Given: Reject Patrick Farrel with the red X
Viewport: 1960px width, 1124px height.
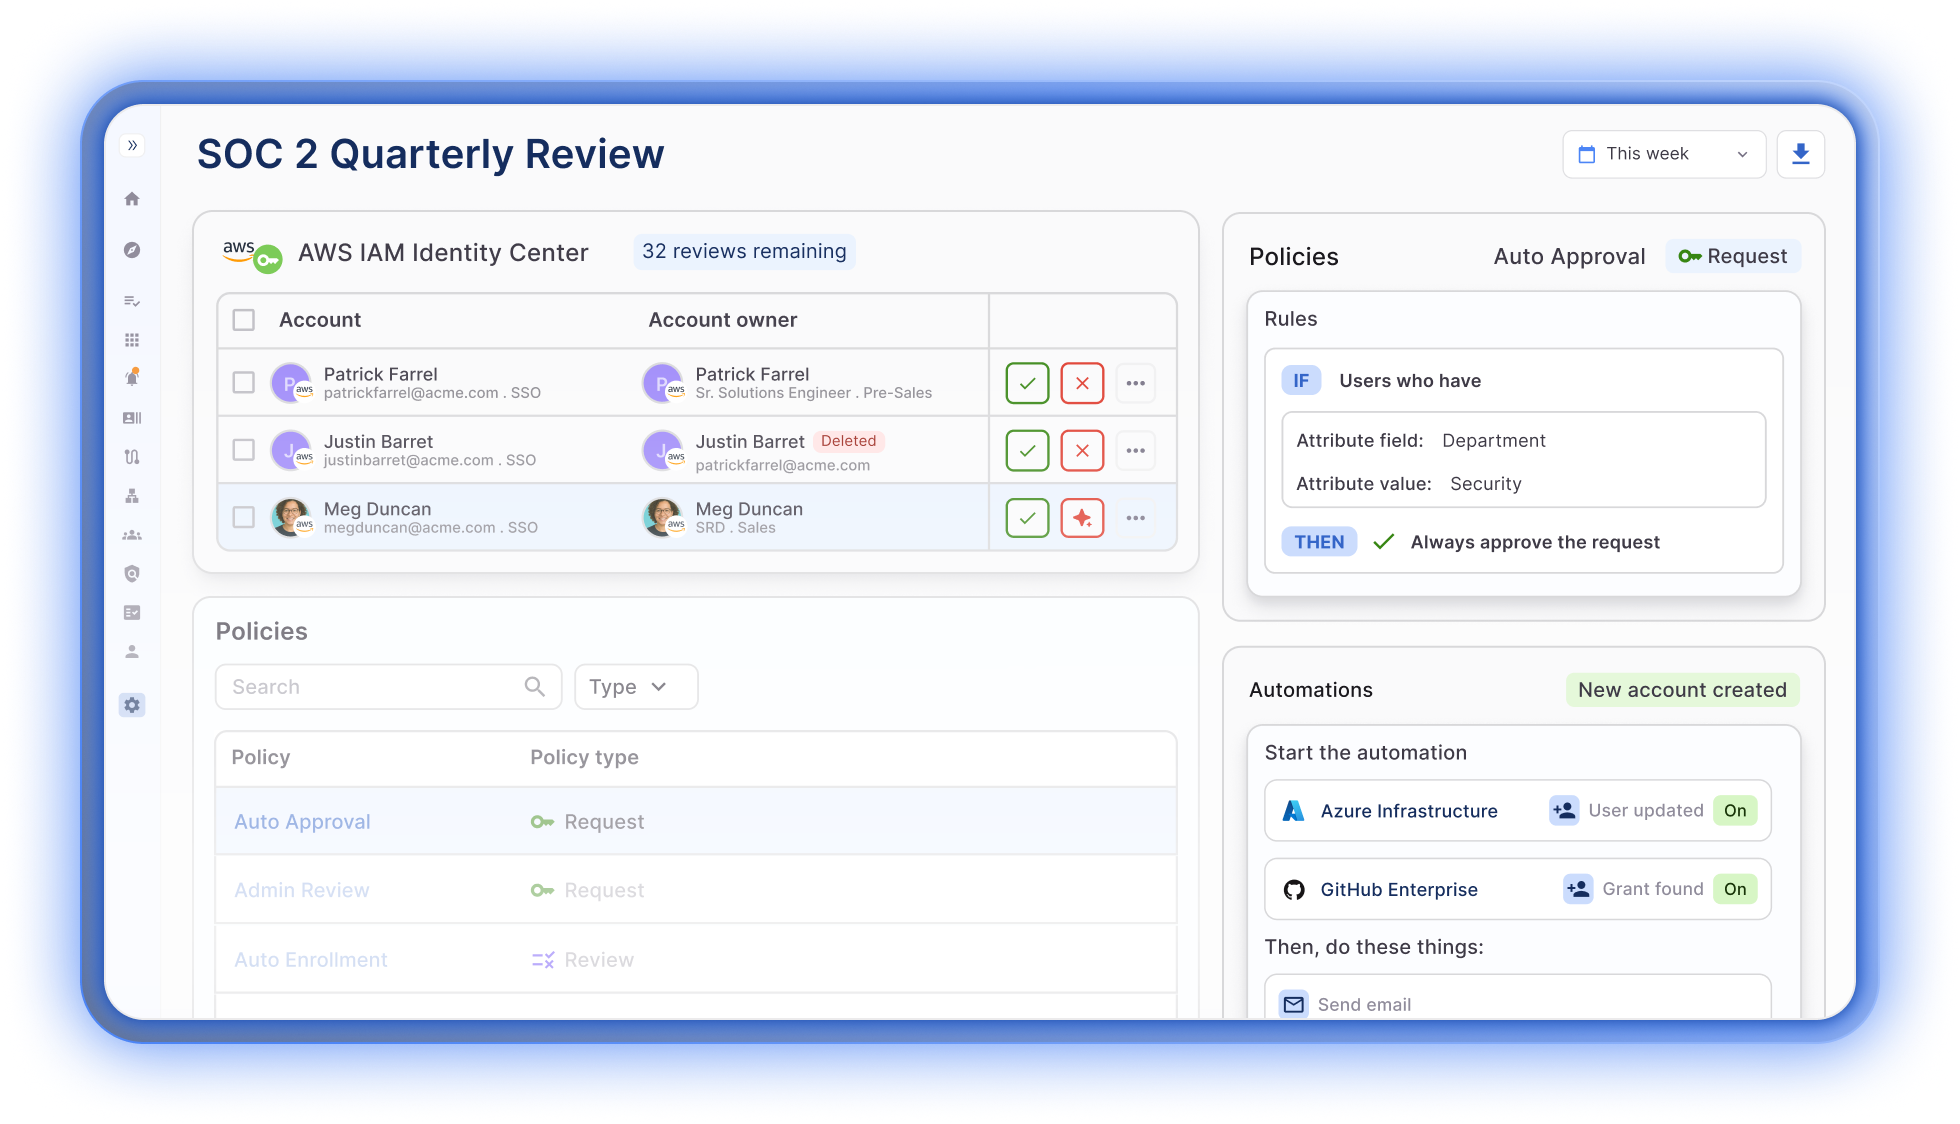Looking at the screenshot, I should click(1082, 382).
